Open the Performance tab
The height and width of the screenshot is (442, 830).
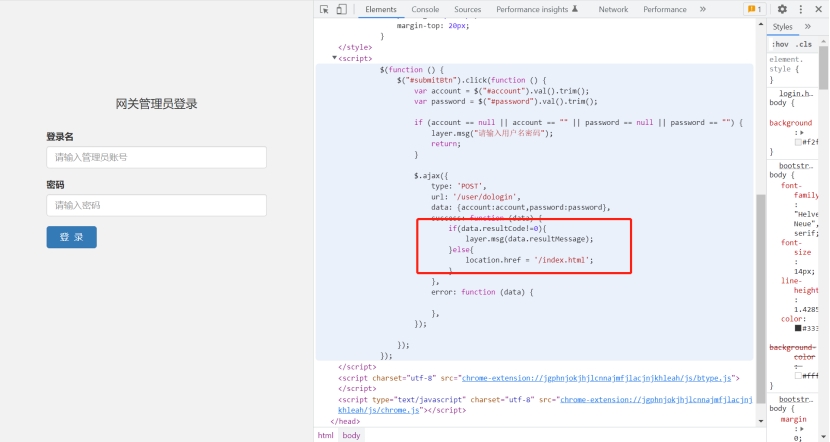coord(665,9)
